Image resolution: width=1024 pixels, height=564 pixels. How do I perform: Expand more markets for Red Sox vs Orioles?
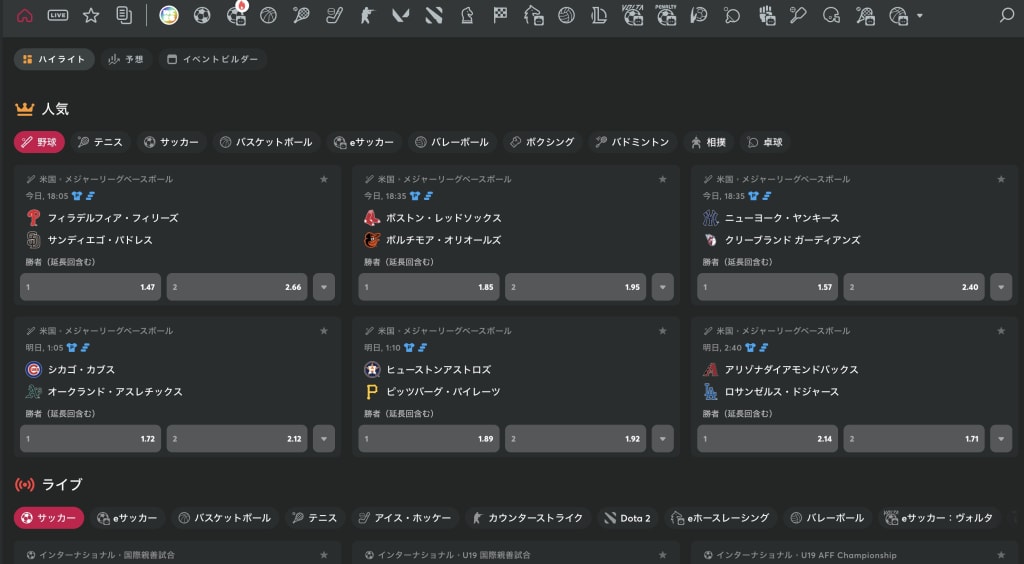(662, 287)
